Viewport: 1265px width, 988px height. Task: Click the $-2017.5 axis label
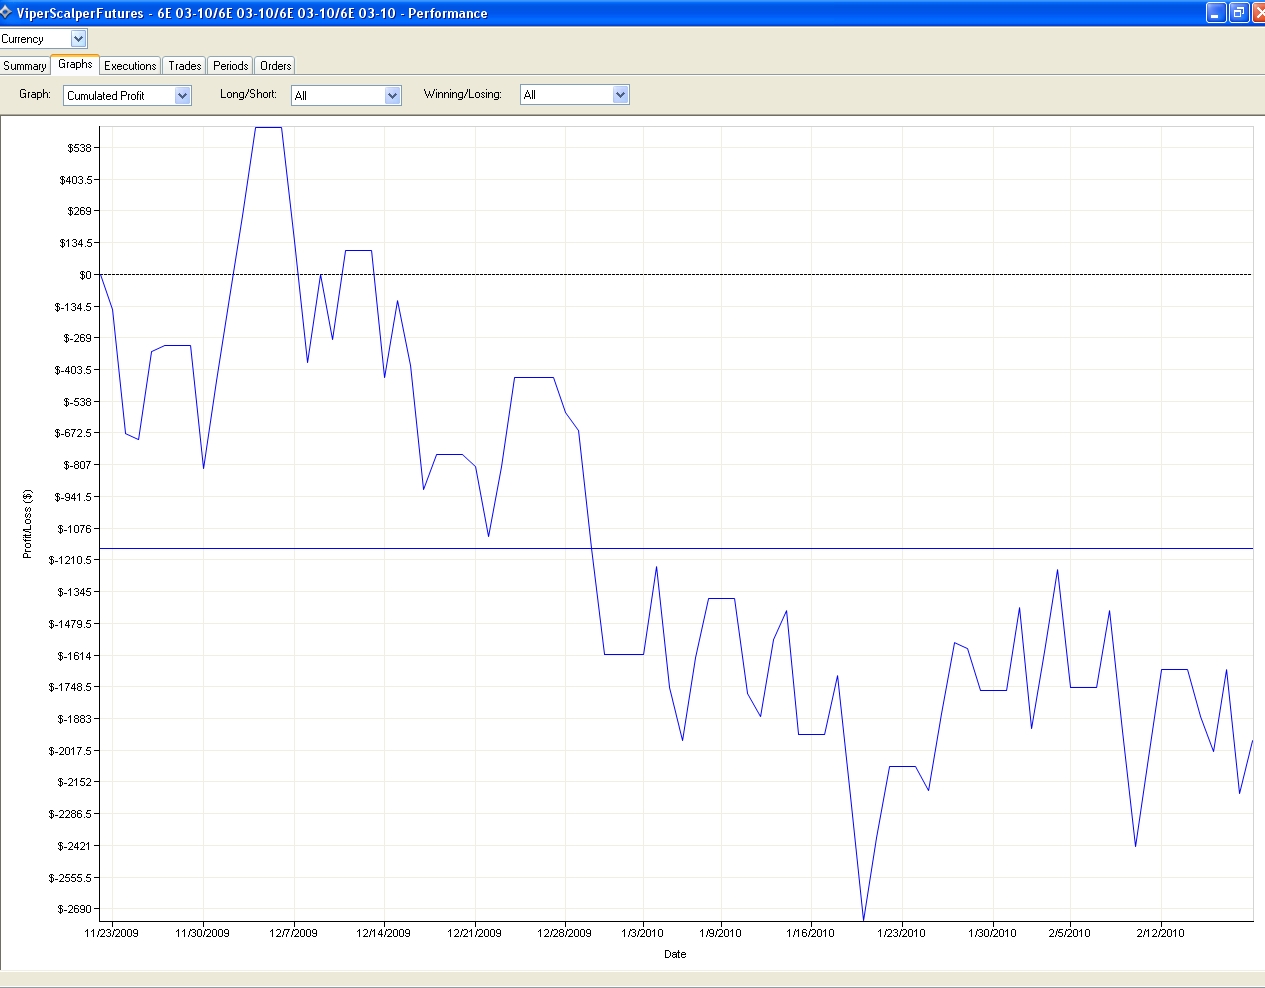coord(71,751)
